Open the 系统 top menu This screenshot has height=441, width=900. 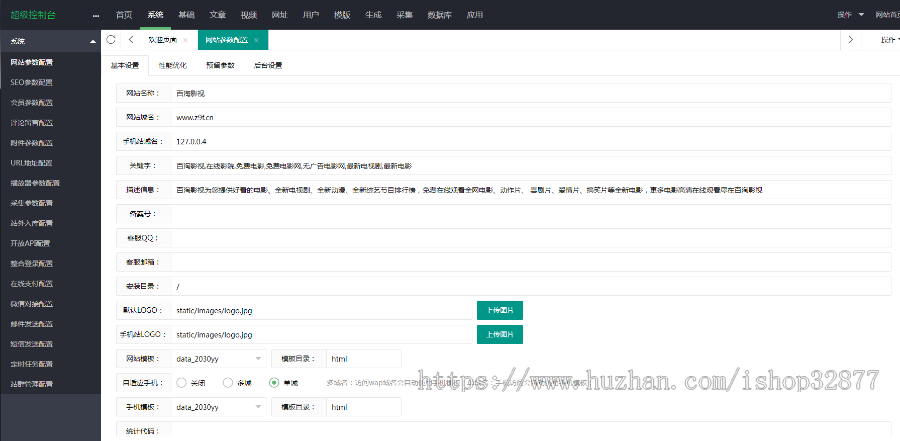(x=155, y=15)
